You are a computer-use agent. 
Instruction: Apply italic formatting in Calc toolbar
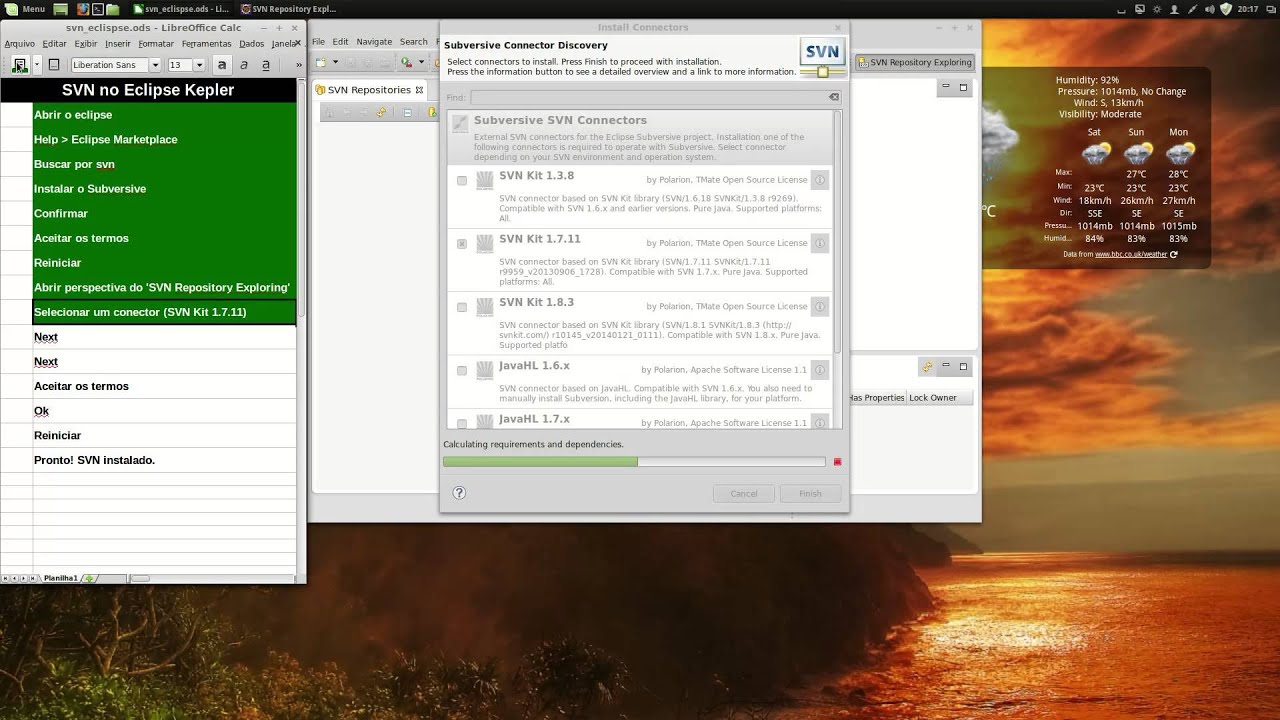(x=244, y=65)
